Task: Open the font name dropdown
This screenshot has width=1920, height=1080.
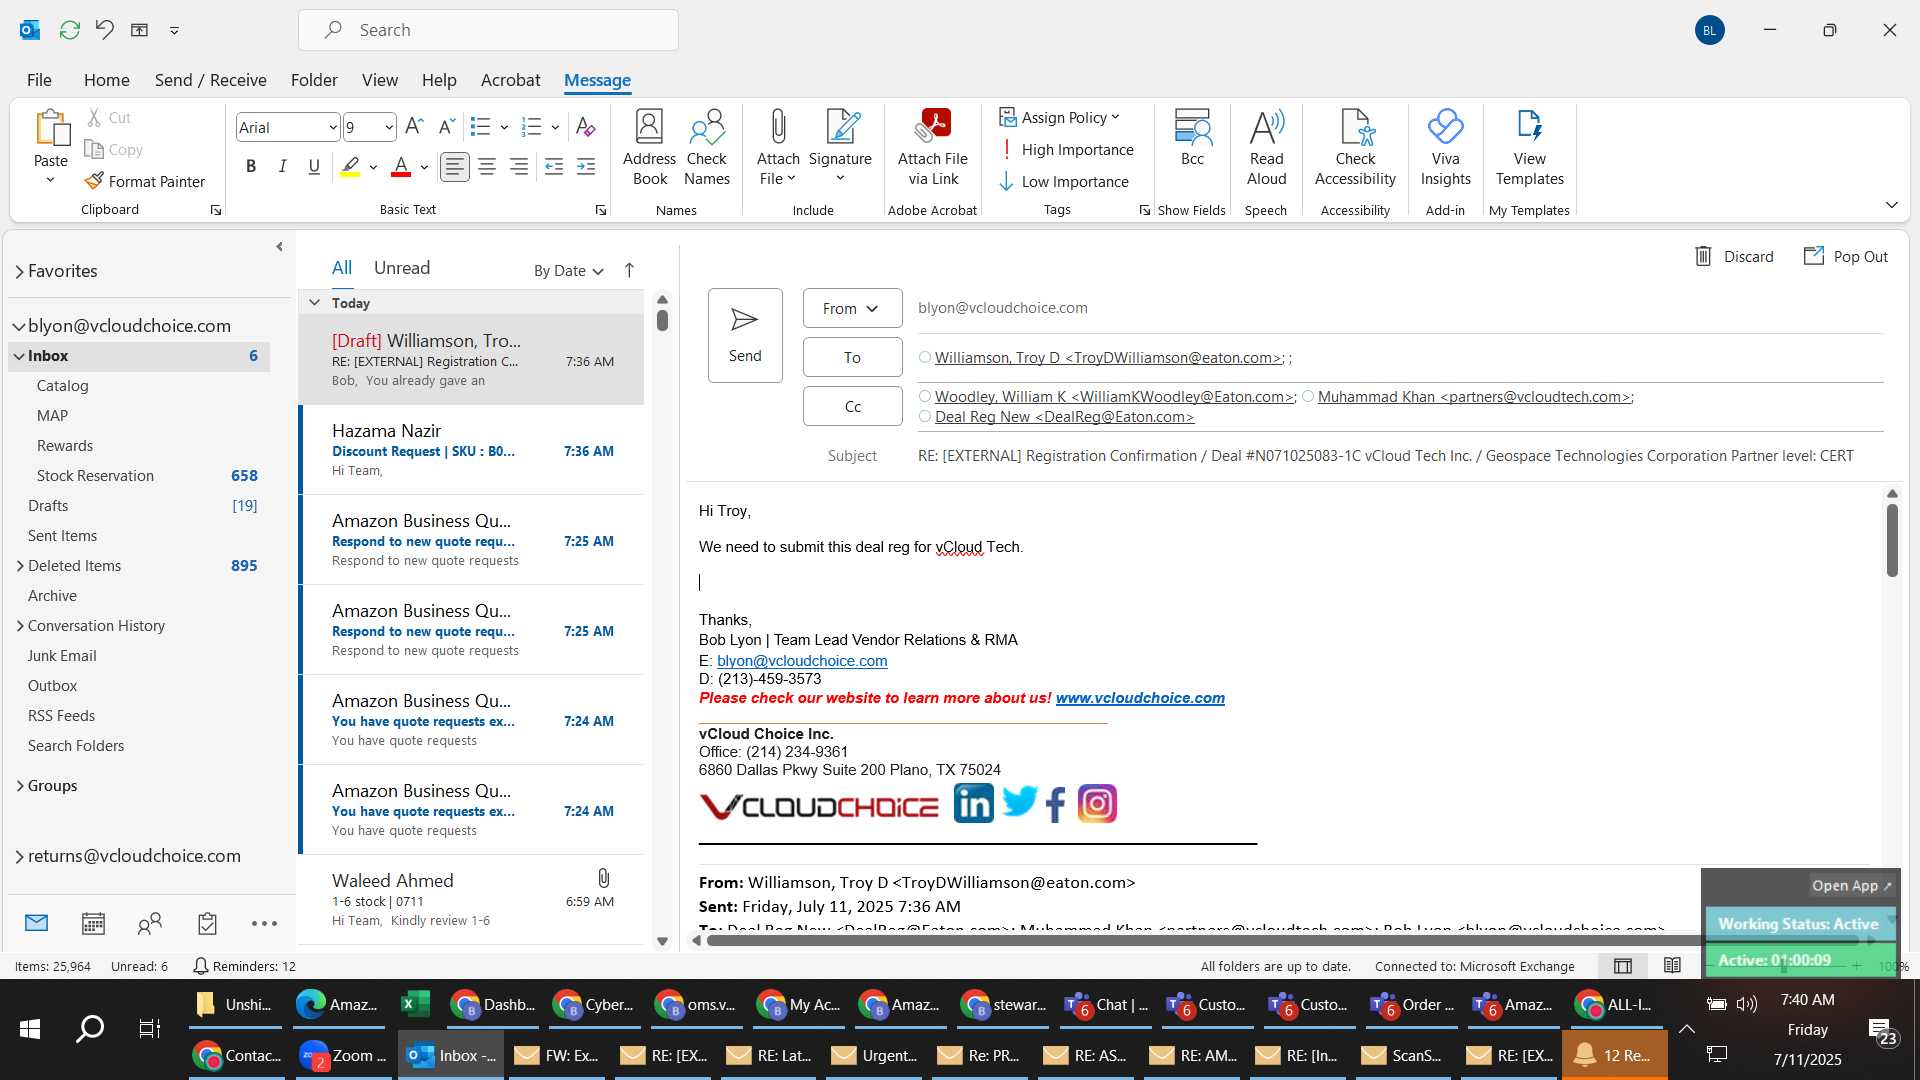Action: click(x=332, y=127)
